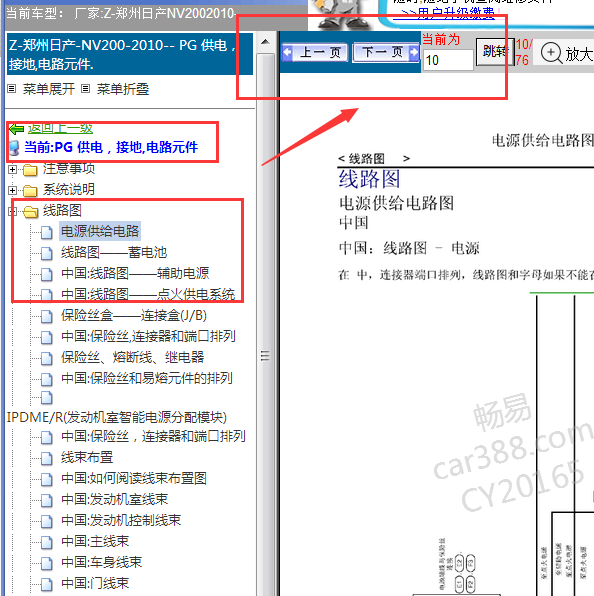The image size is (594, 596).
Task: Click page icon beside 保险丝、熔断线、继电器
Action: [46, 358]
